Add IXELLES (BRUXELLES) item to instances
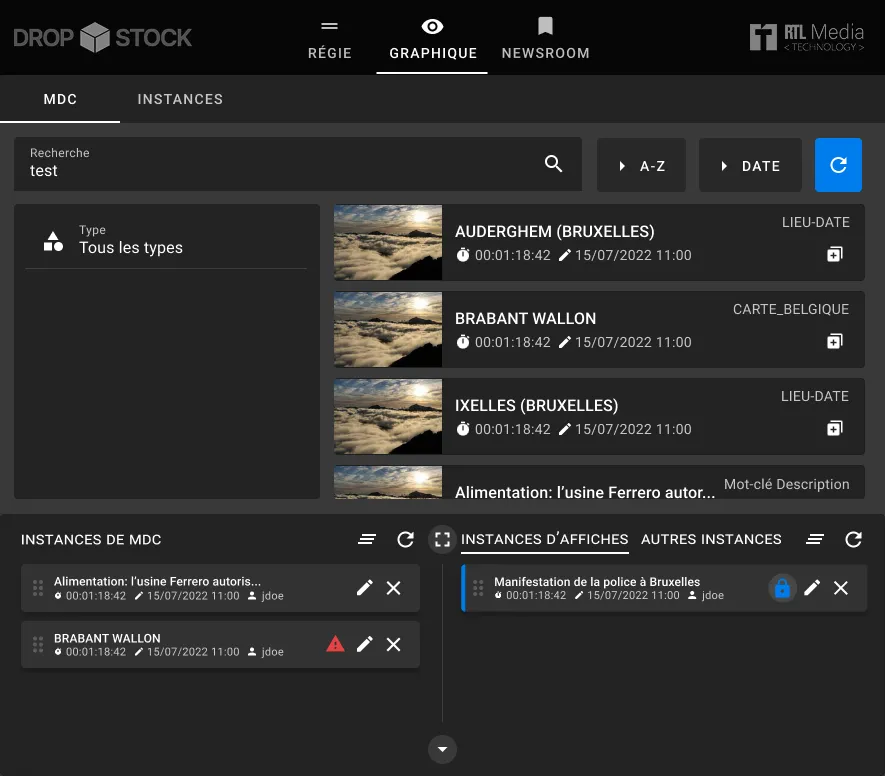 834,429
